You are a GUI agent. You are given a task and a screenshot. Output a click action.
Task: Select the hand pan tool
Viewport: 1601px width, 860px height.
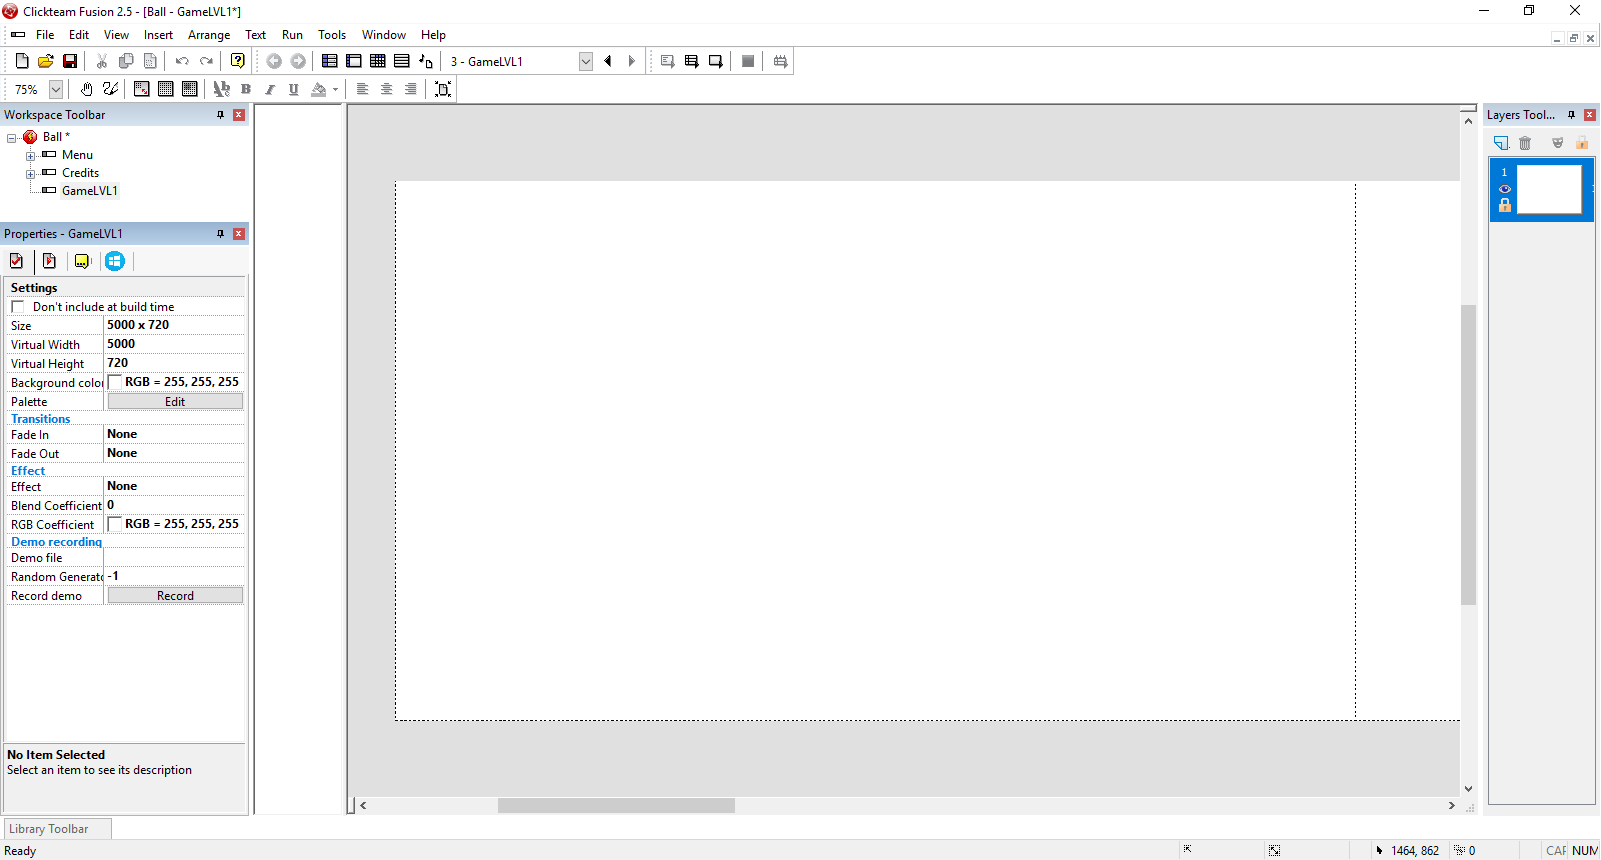[x=86, y=89]
